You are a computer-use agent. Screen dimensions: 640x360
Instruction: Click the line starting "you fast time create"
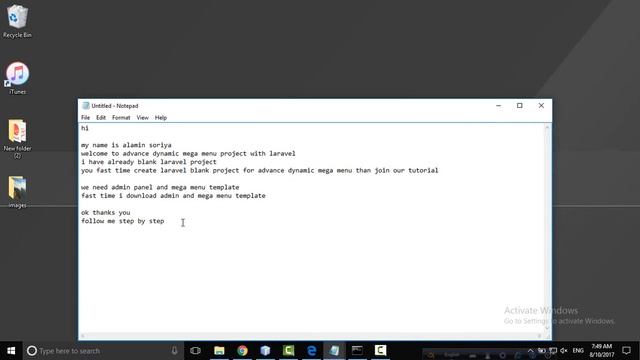[x=260, y=170]
